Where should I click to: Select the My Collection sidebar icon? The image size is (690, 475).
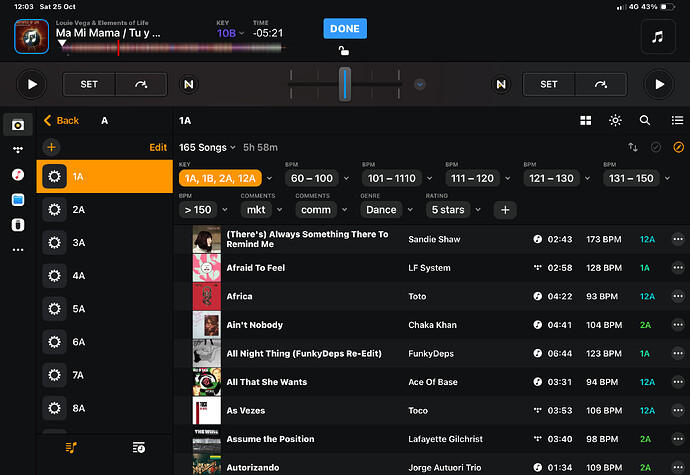click(18, 125)
